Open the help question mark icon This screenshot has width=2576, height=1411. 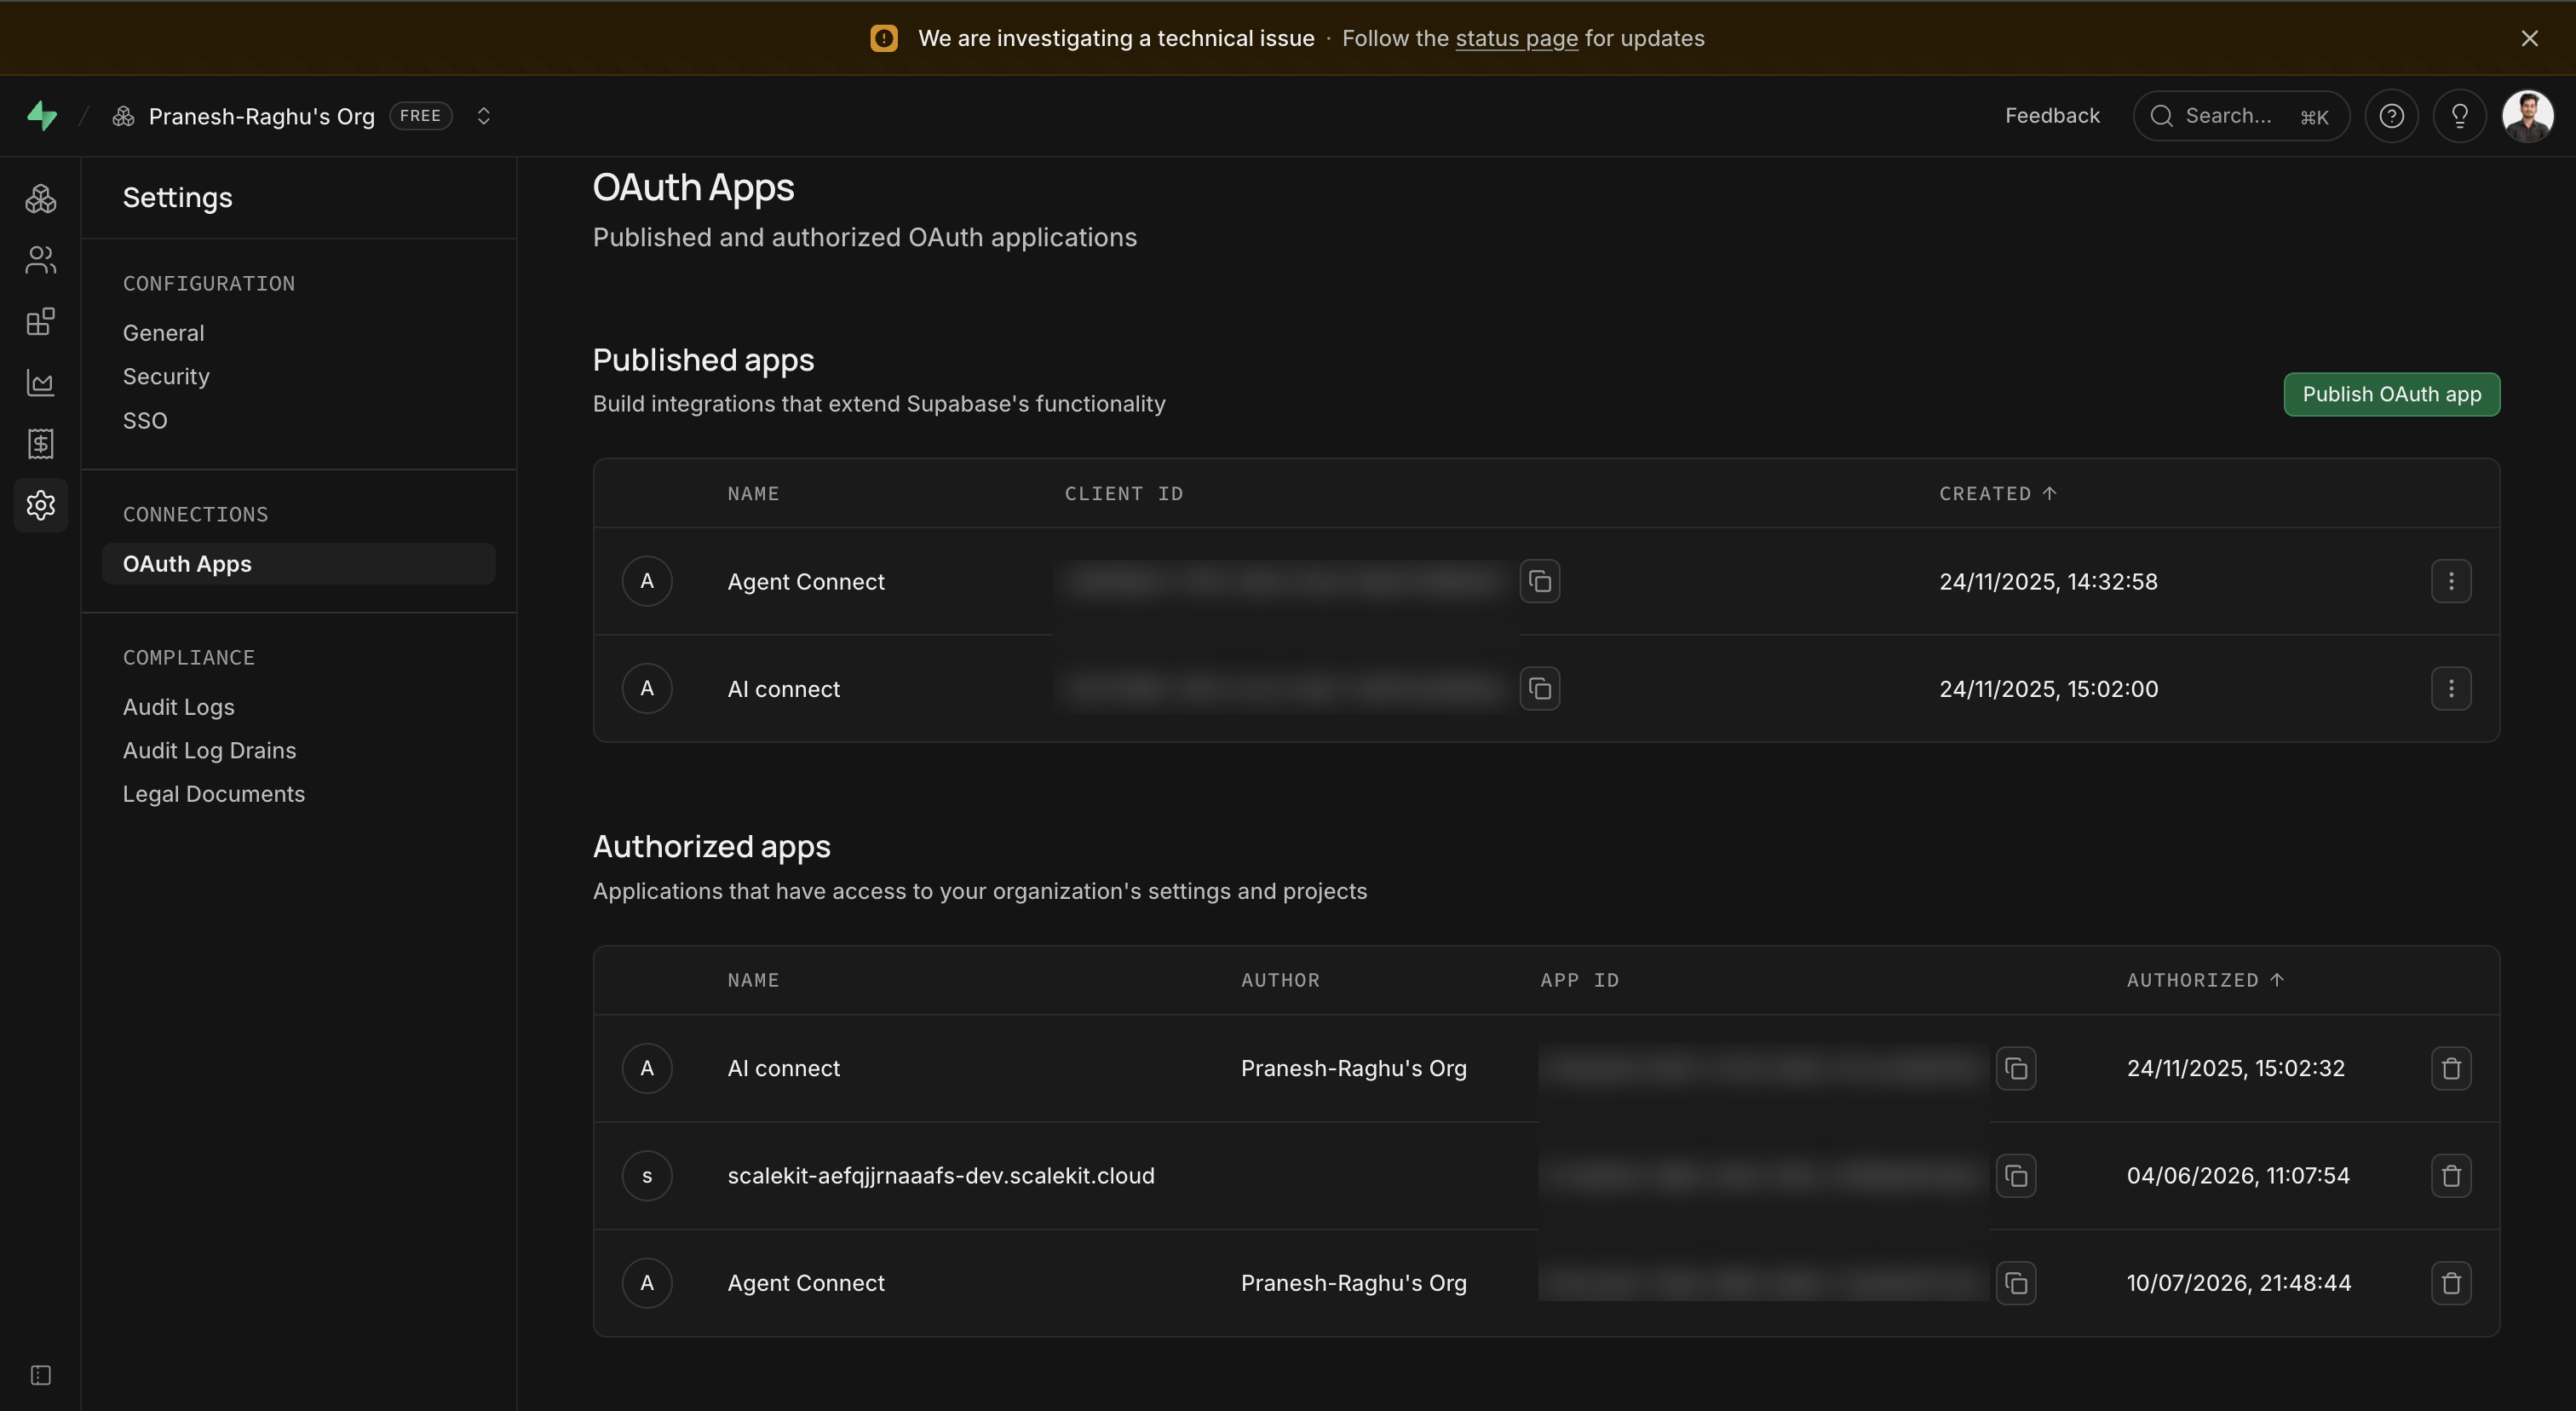click(x=2392, y=116)
